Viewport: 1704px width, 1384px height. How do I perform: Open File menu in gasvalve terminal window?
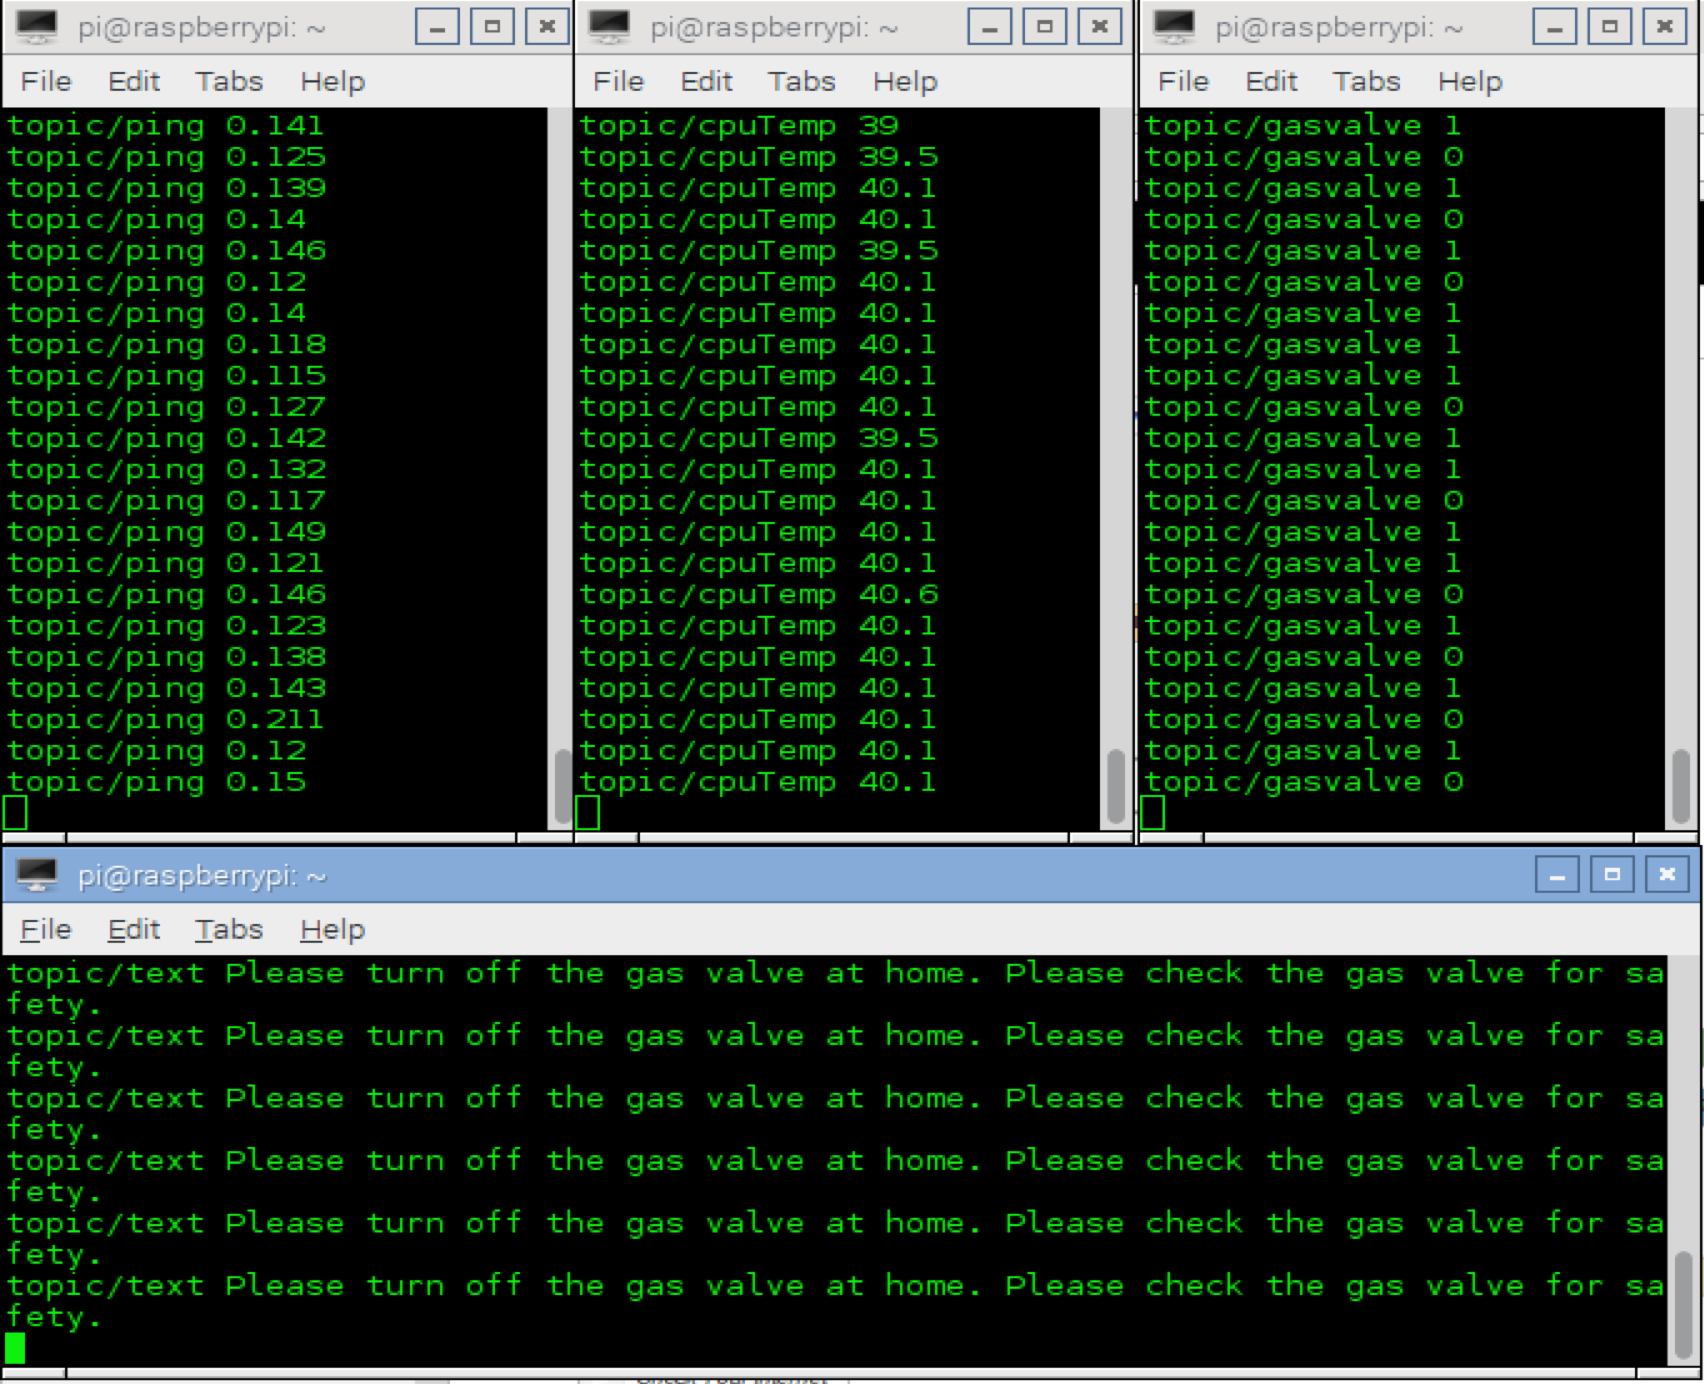[1183, 82]
